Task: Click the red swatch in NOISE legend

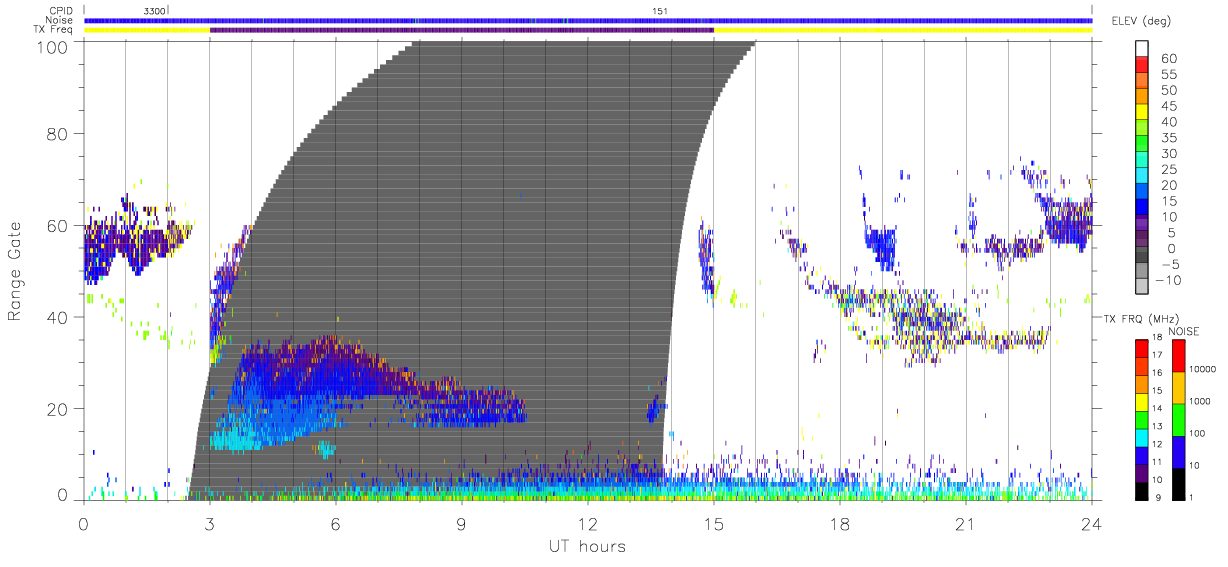Action: pos(1179,356)
